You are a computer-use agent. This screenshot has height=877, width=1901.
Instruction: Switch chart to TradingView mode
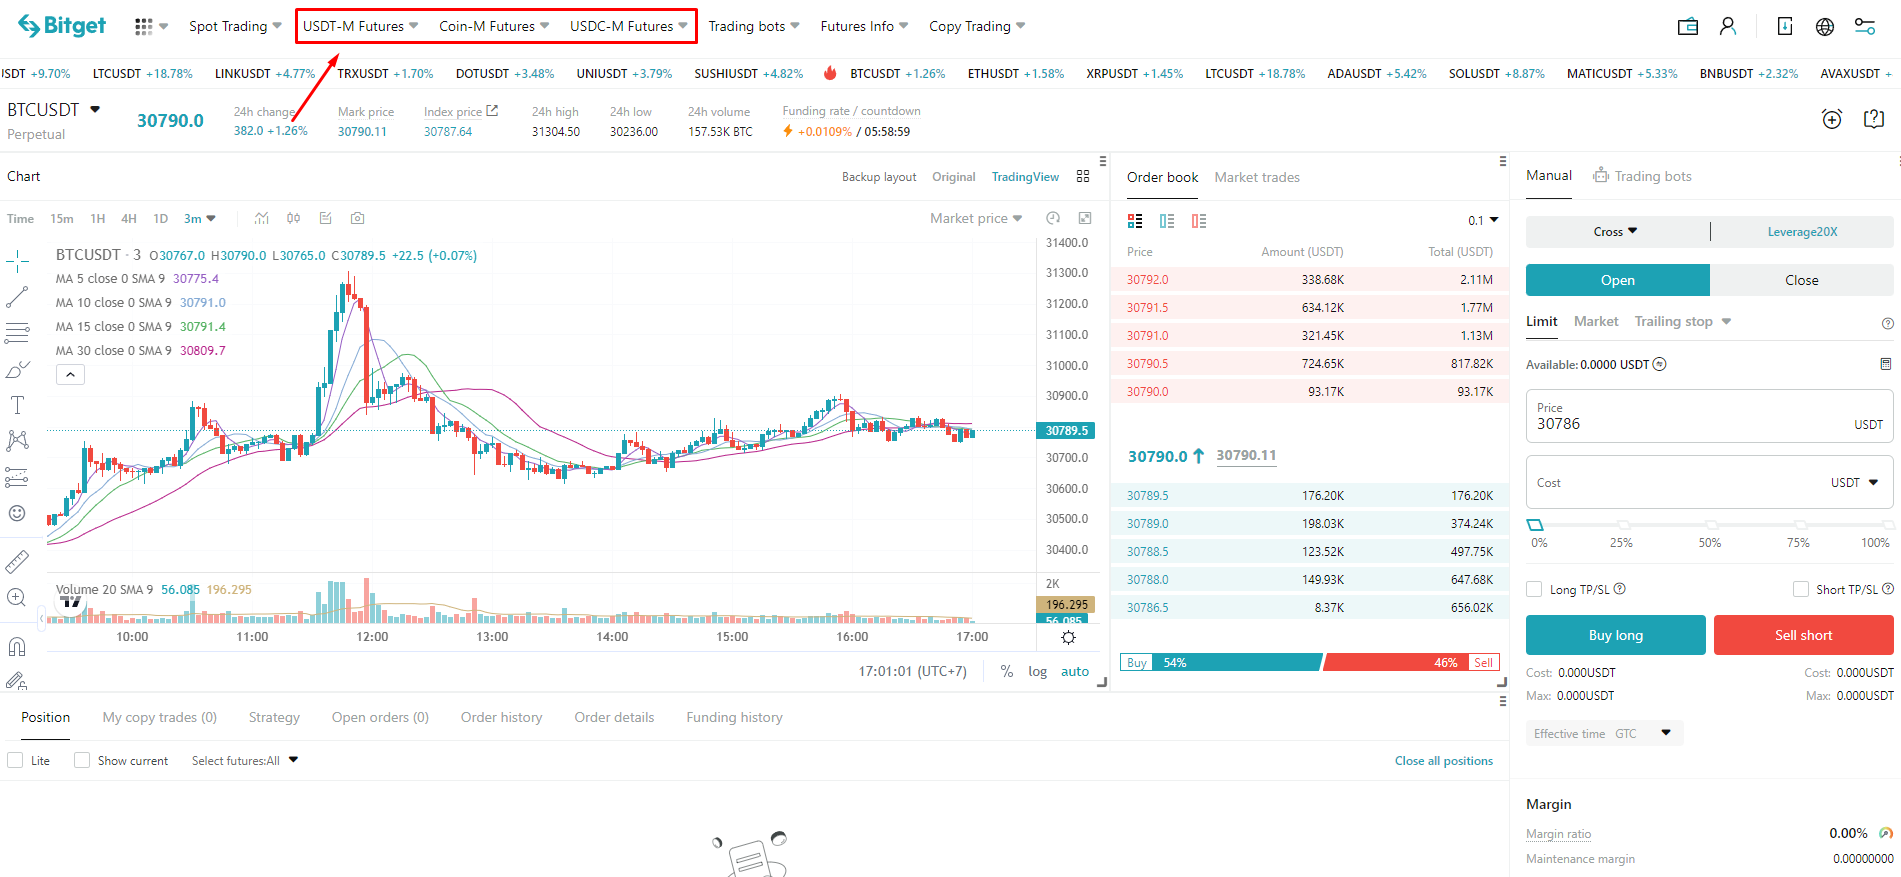tap(1025, 177)
